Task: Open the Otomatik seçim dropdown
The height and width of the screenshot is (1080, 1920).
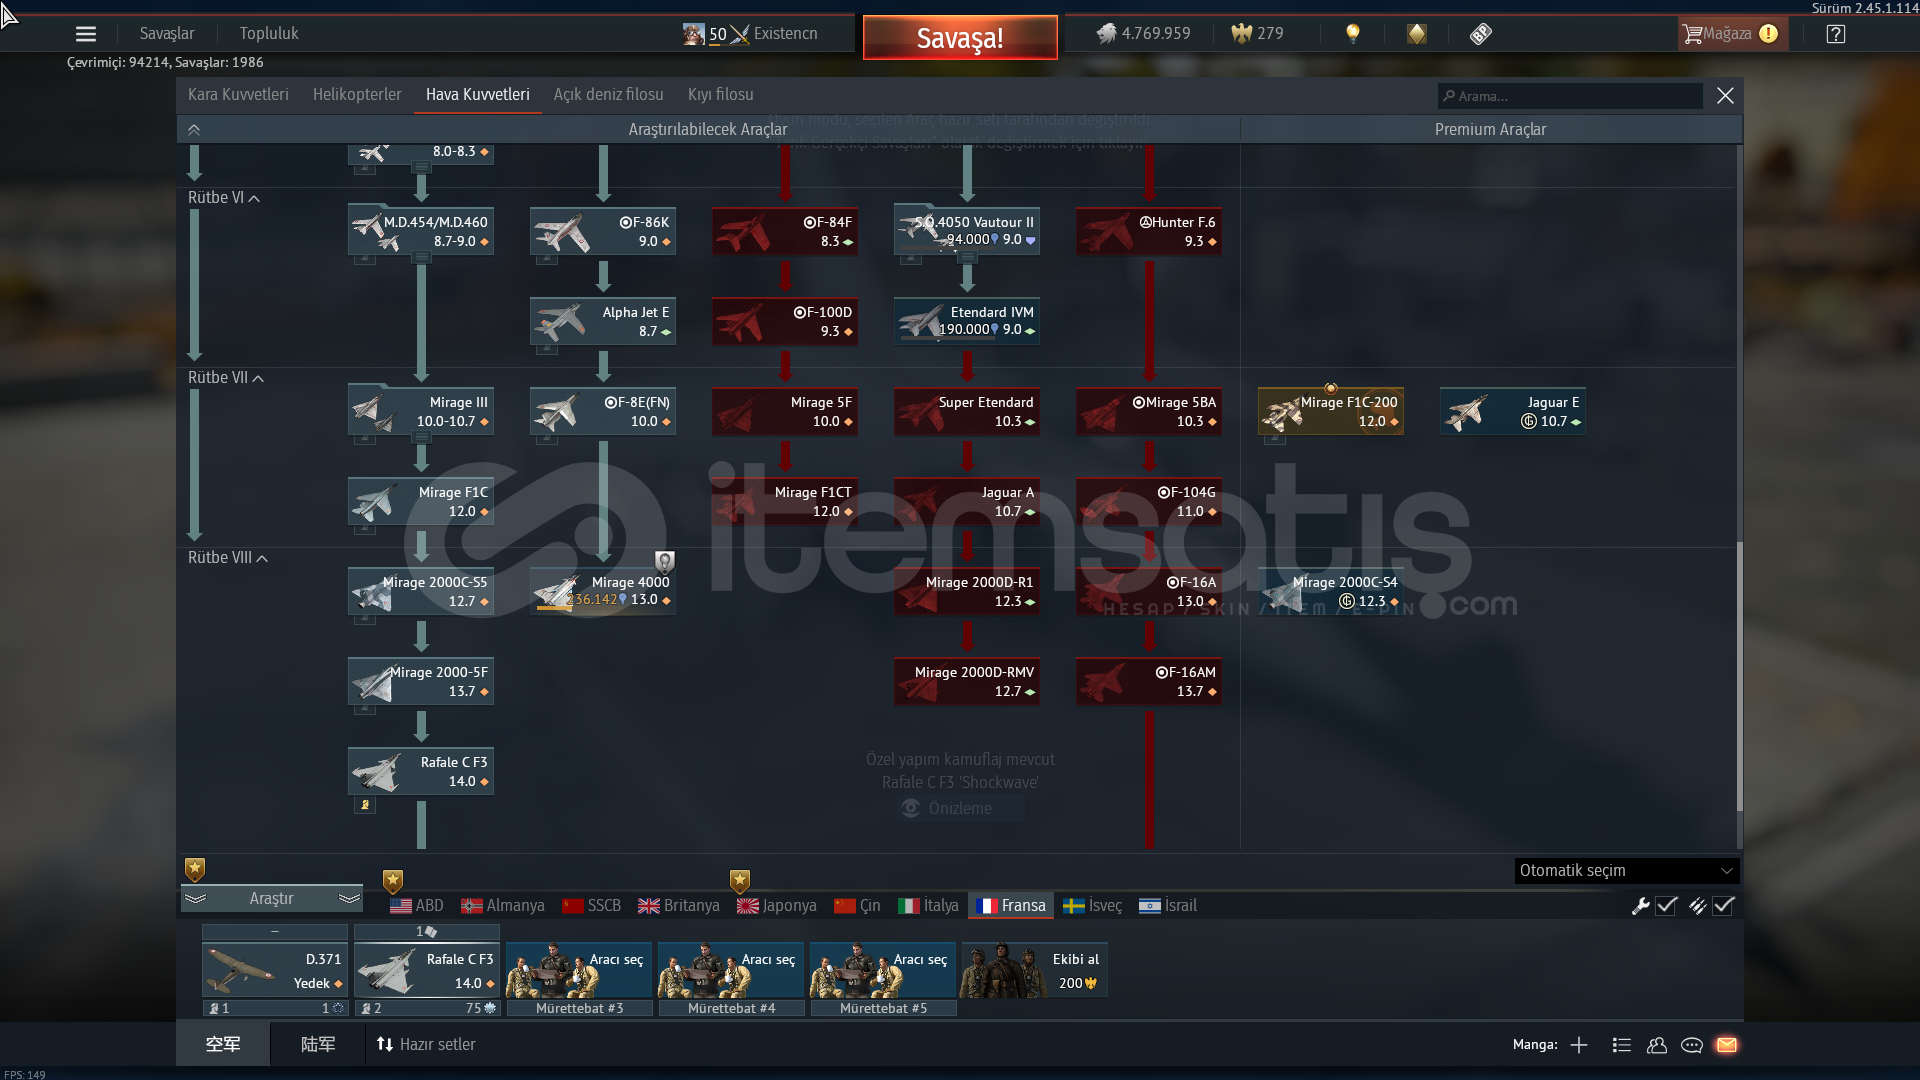Action: (x=1626, y=871)
